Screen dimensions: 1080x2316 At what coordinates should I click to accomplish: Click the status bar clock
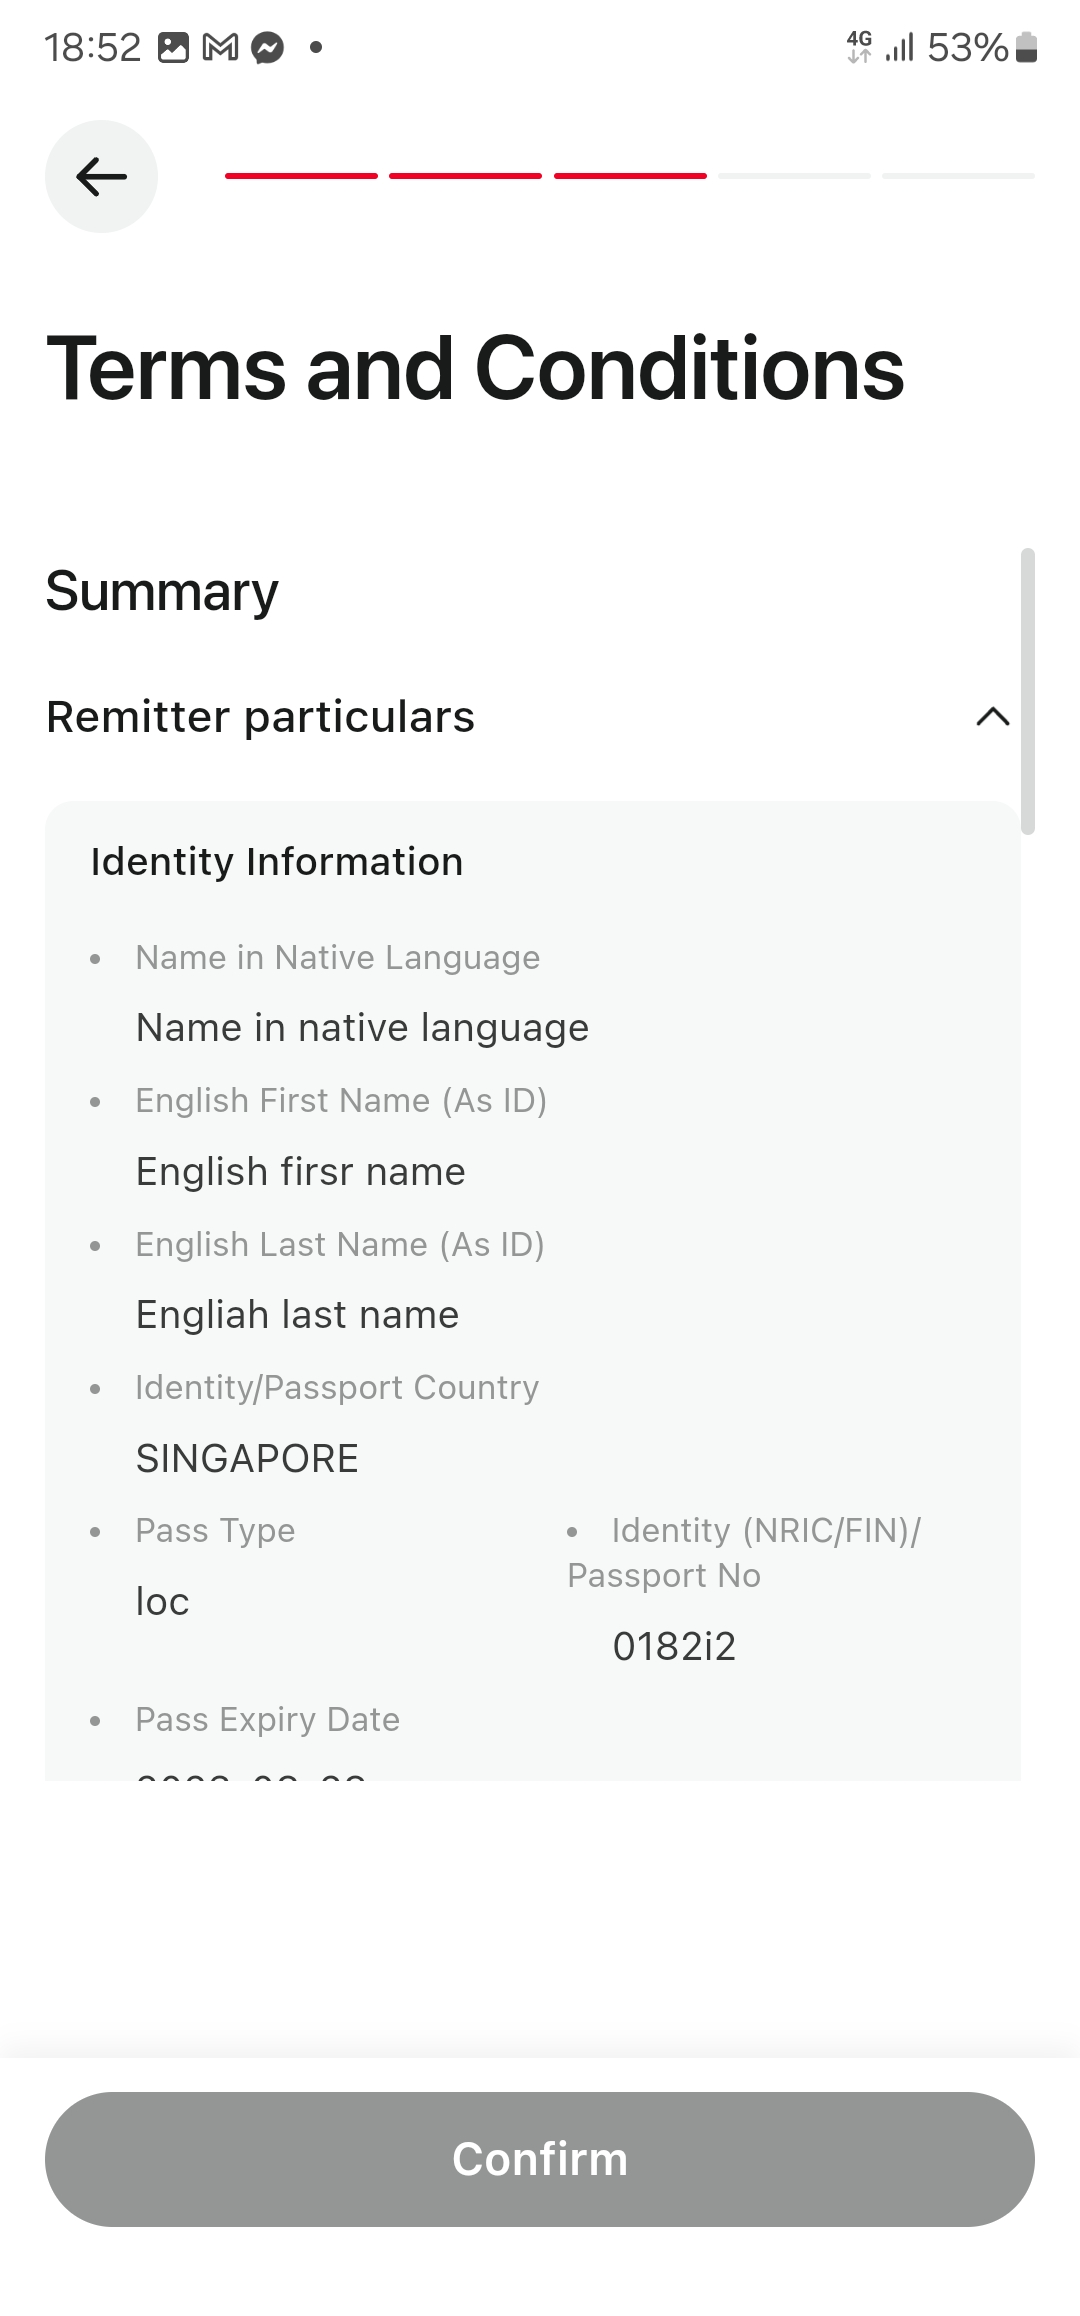click(x=92, y=47)
